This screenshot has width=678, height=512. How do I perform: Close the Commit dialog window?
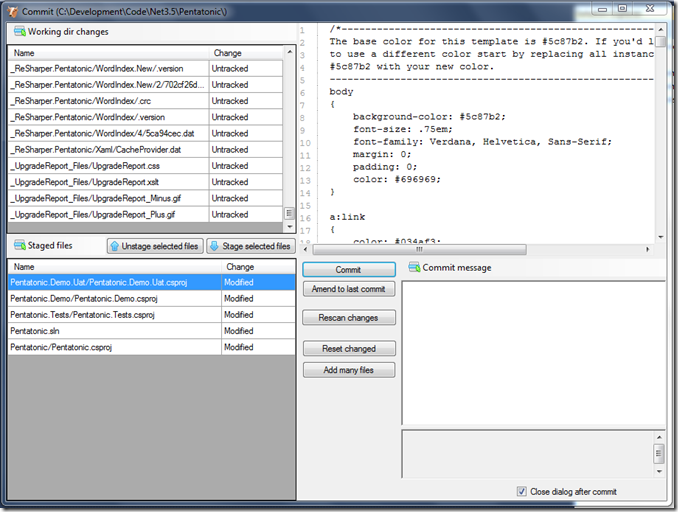click(x=650, y=9)
